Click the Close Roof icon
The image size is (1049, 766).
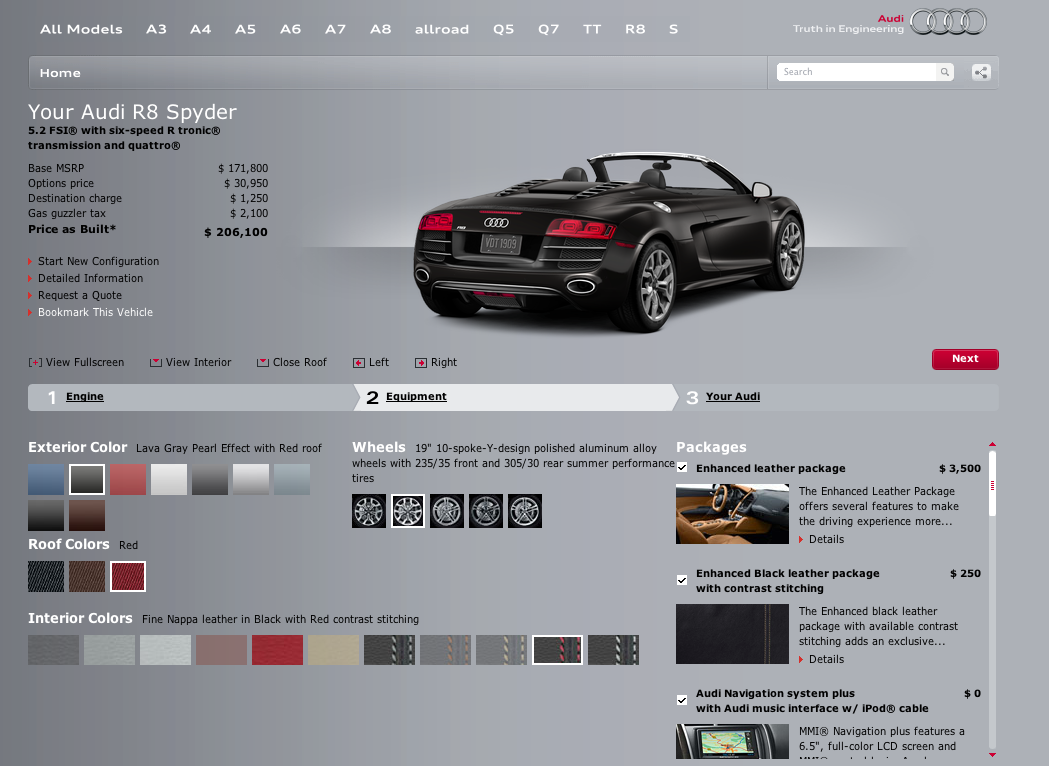[x=263, y=363]
